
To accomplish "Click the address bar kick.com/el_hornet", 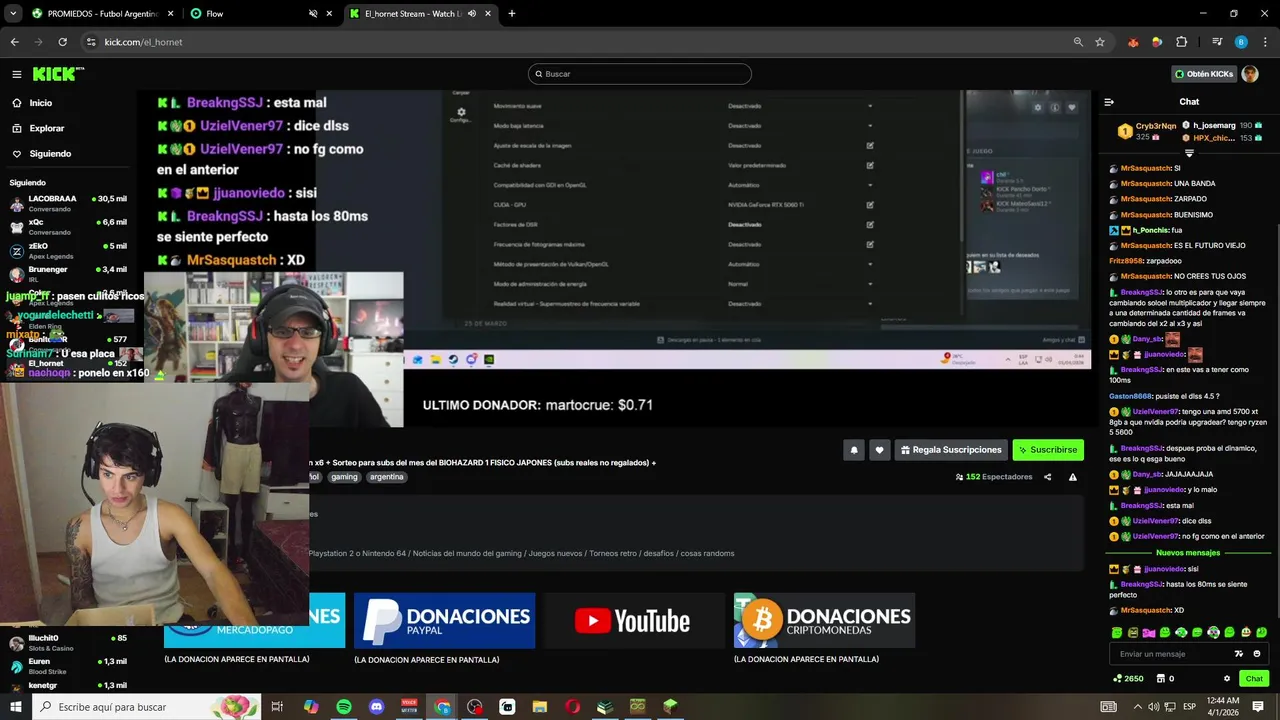I will pos(143,42).
